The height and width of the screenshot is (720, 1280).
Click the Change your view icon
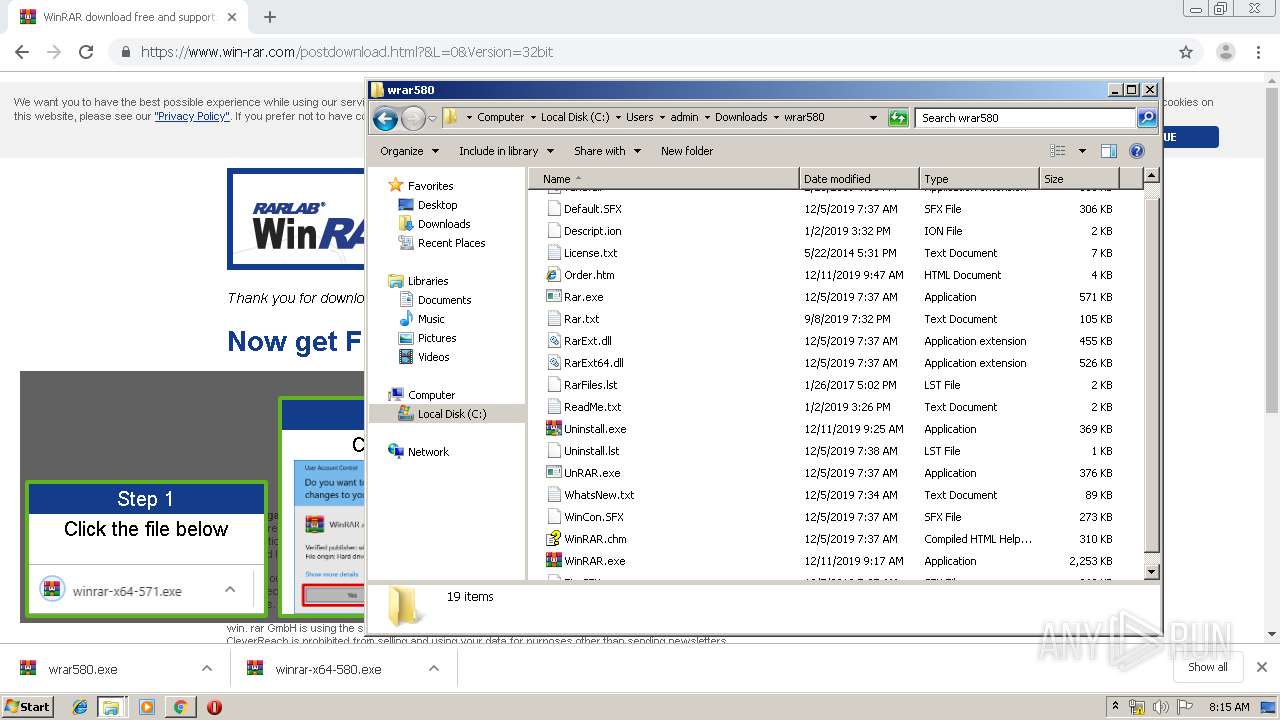1058,151
